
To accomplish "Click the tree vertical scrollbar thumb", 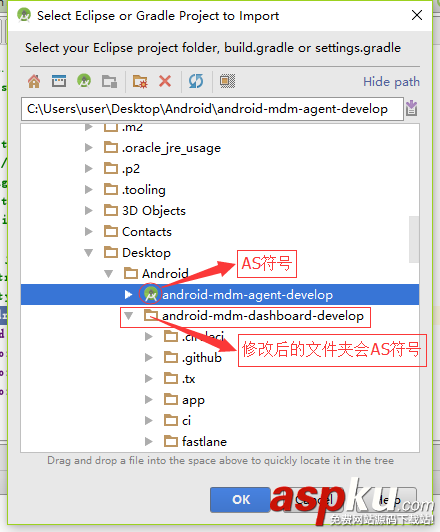I will (x=414, y=239).
